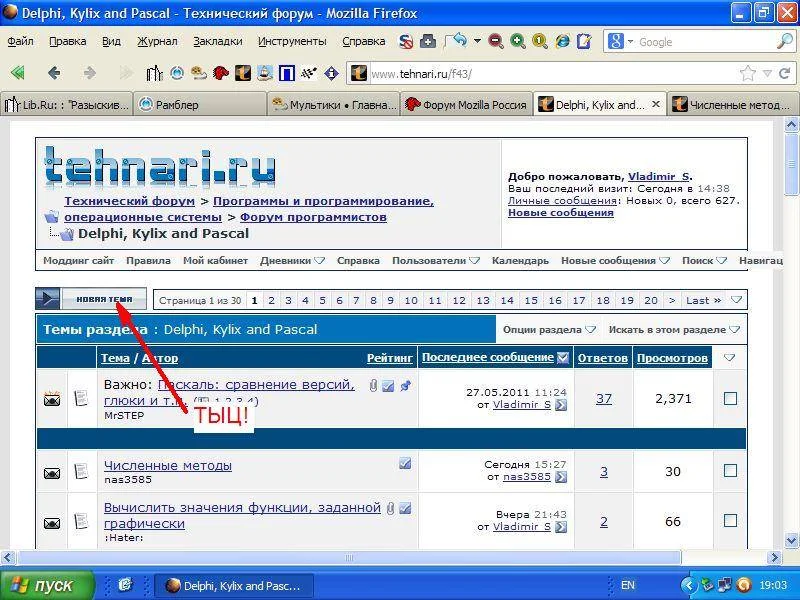Click the Internet Explorer 'e' toolbar icon
800x600 pixels.
(x=562, y=41)
